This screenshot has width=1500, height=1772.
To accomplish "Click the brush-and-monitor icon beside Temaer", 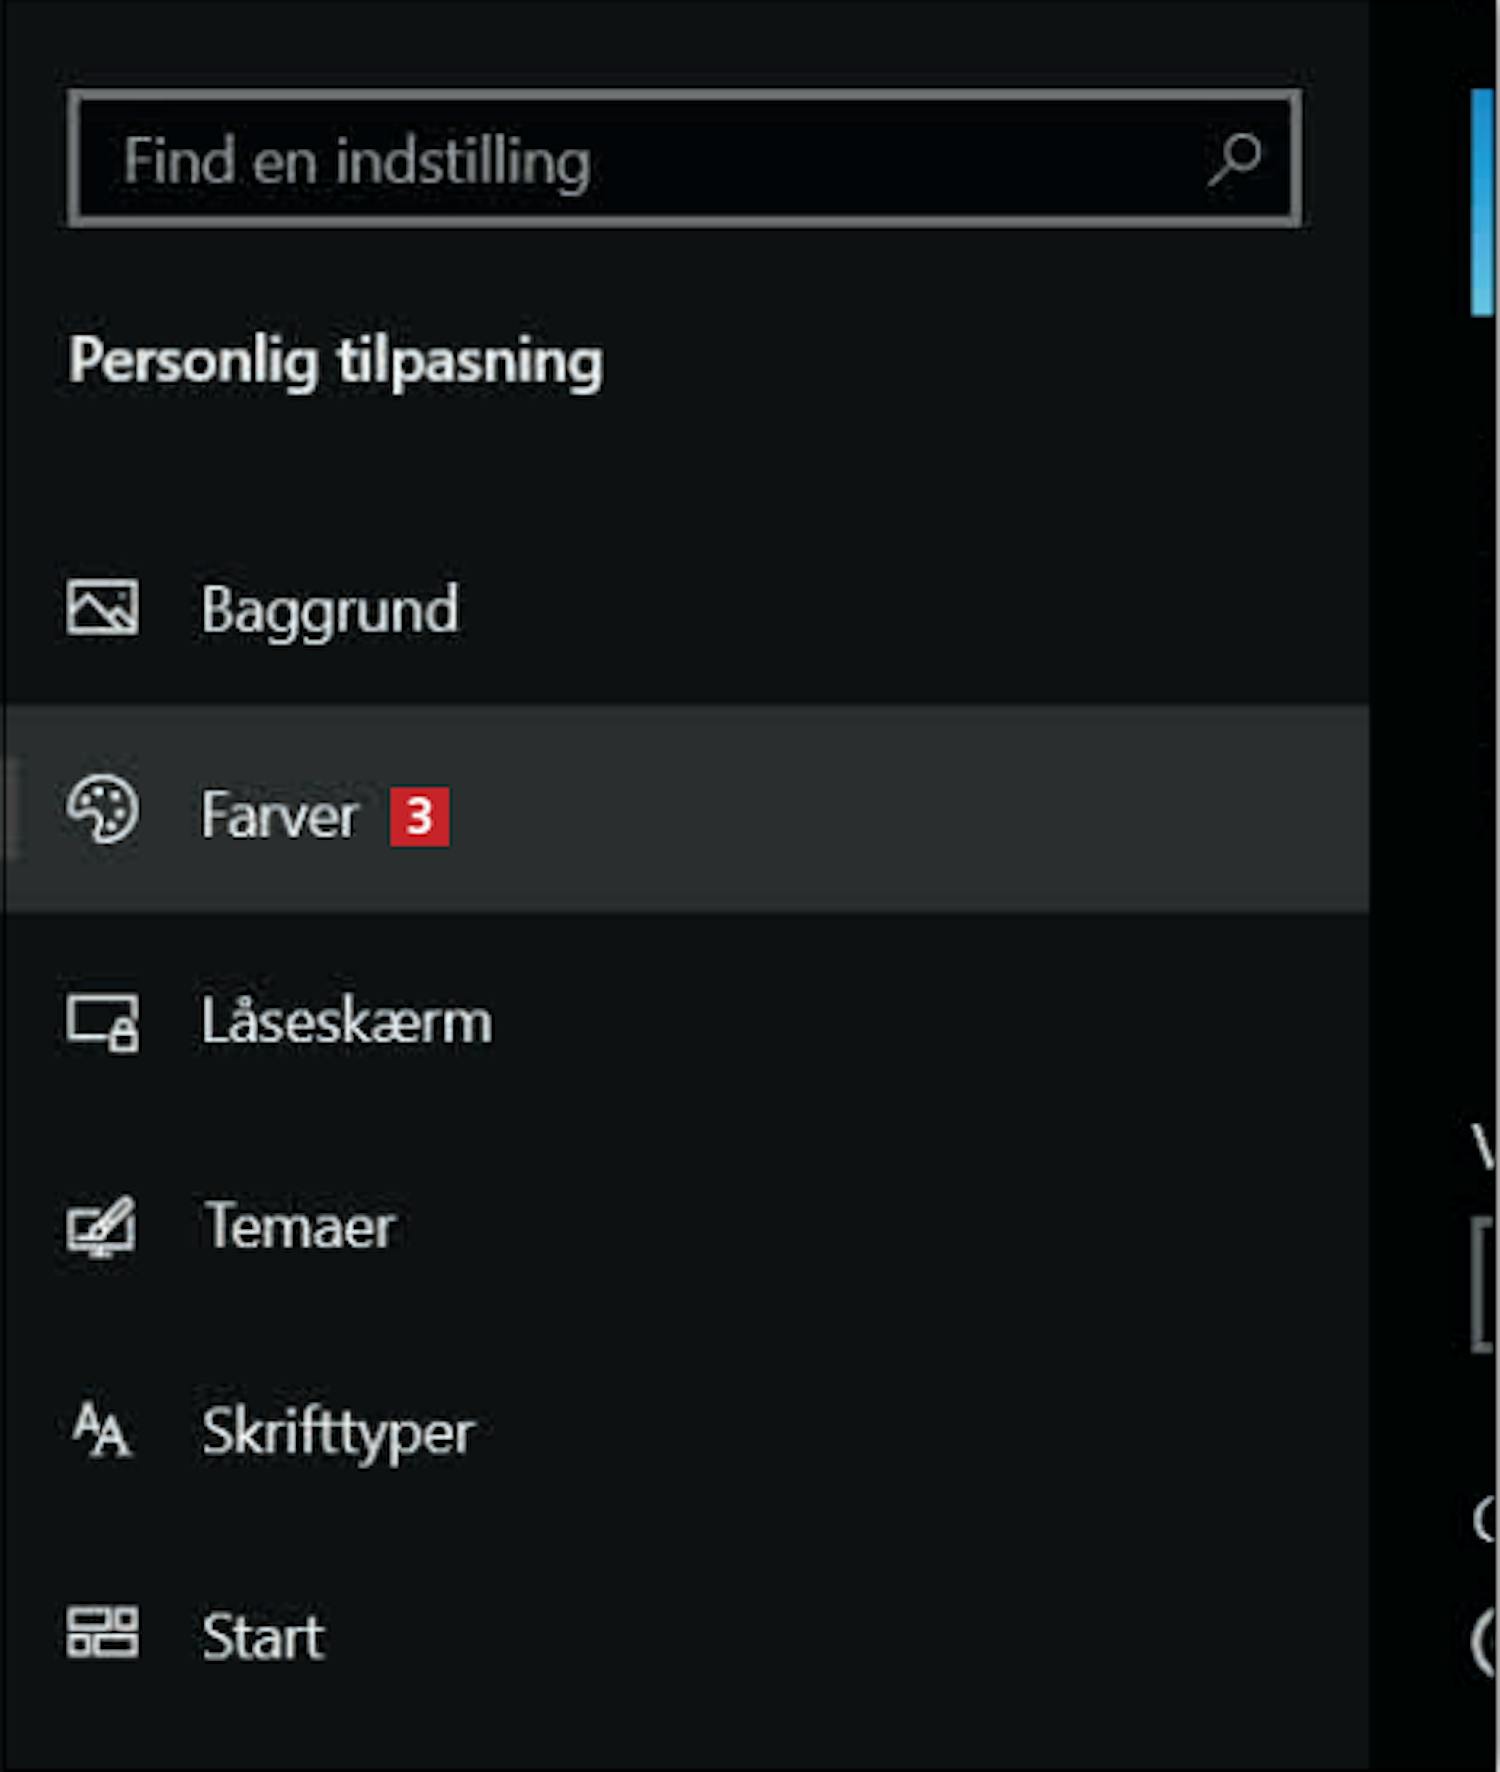I will [x=102, y=1226].
